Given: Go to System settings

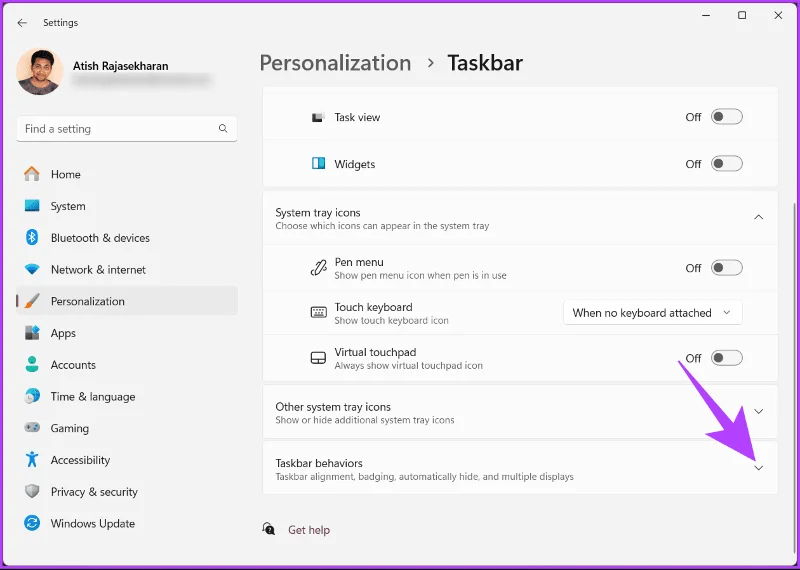Looking at the screenshot, I should [x=127, y=206].
